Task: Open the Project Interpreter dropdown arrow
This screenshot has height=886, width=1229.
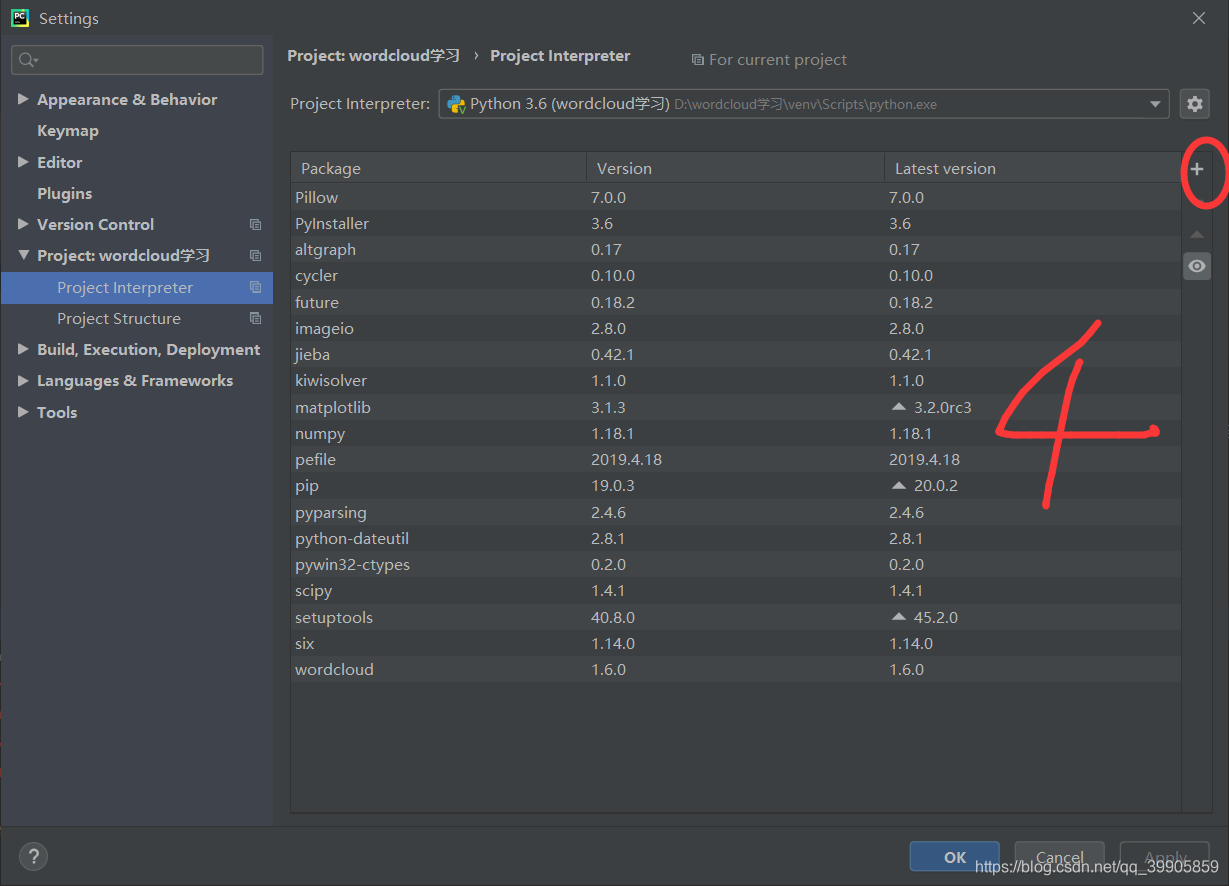Action: click(x=1156, y=104)
